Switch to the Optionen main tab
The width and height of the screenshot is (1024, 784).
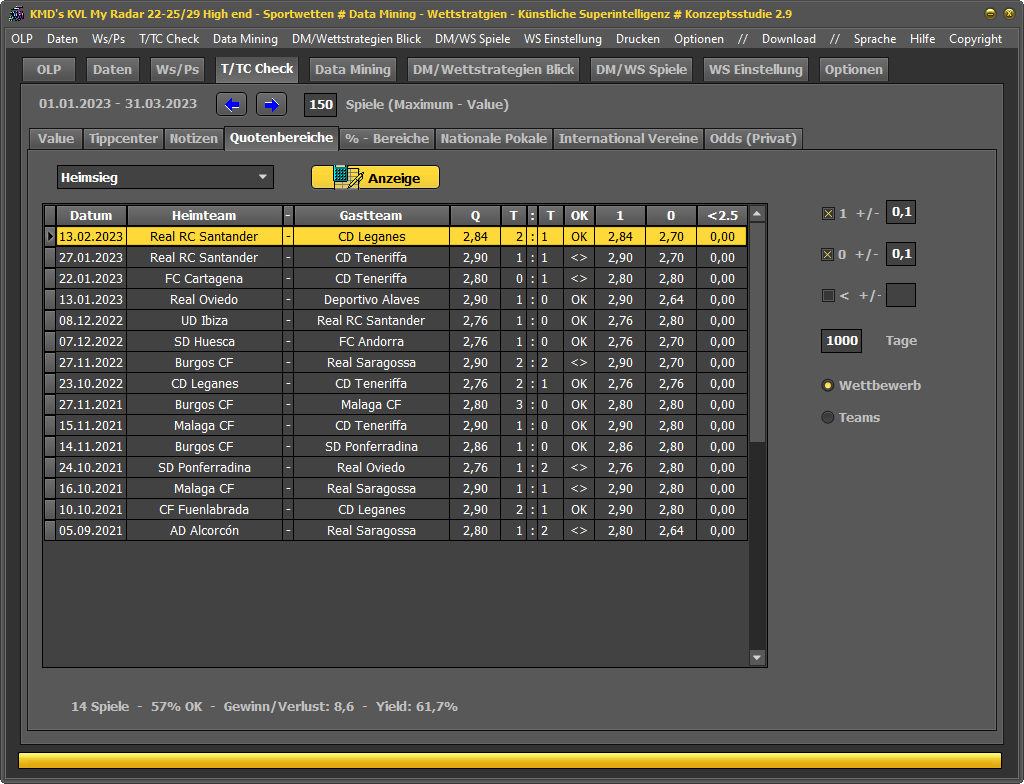click(x=853, y=70)
